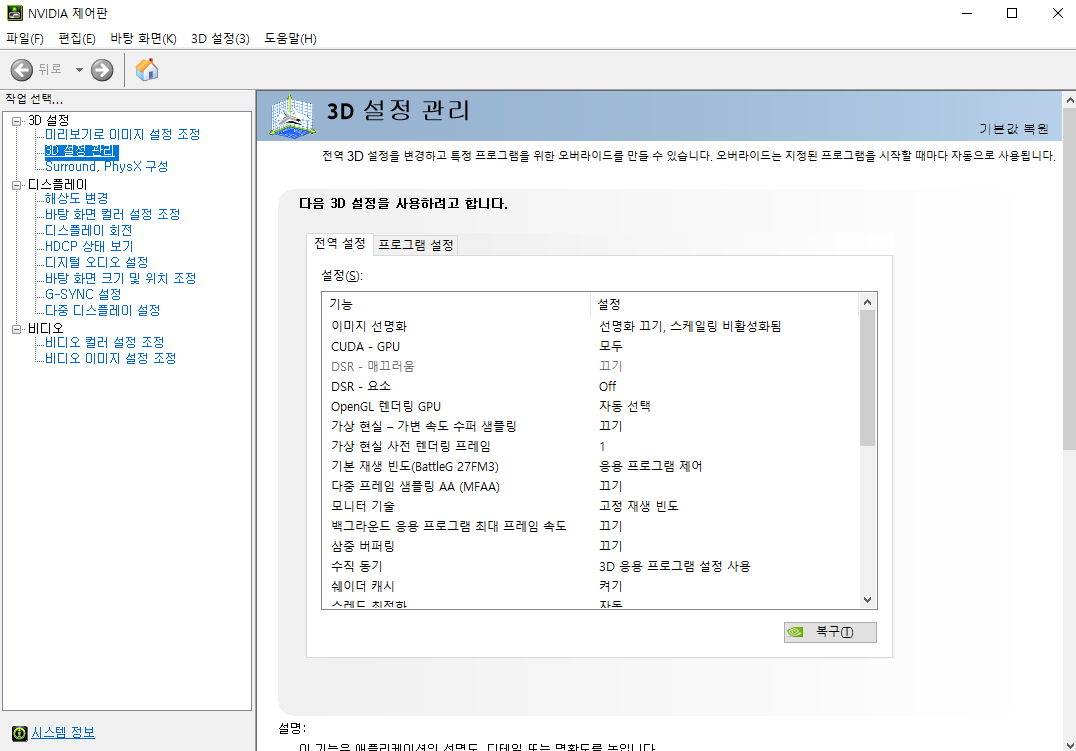Viewport: 1076px width, 751px height.
Task: Collapse the 디스플레이 tree node
Action: tap(16, 185)
